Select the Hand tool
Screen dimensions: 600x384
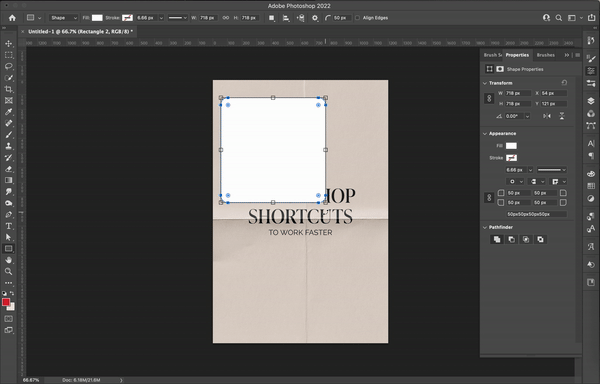coord(8,260)
